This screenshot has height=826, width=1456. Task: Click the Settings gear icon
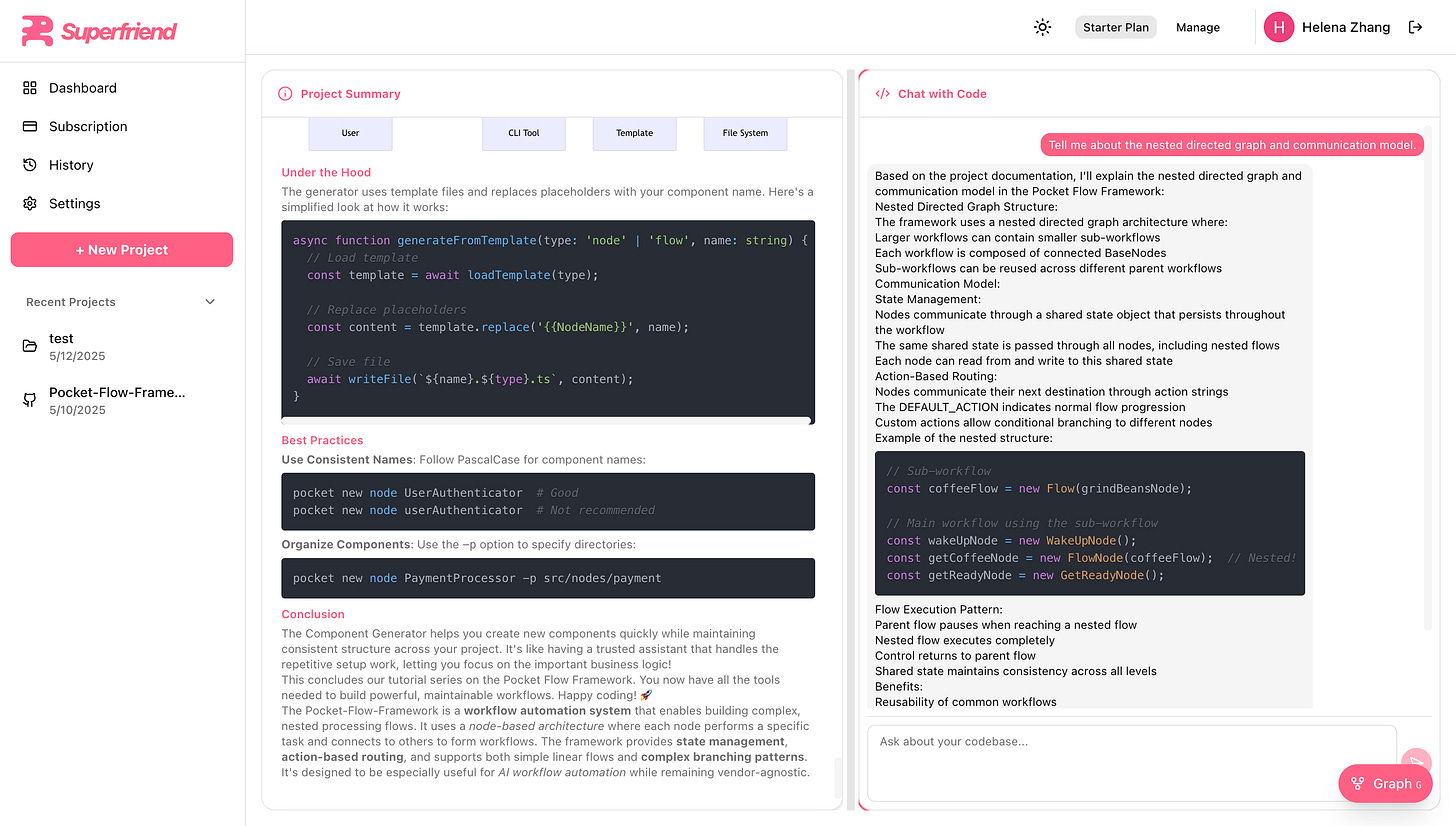30,203
